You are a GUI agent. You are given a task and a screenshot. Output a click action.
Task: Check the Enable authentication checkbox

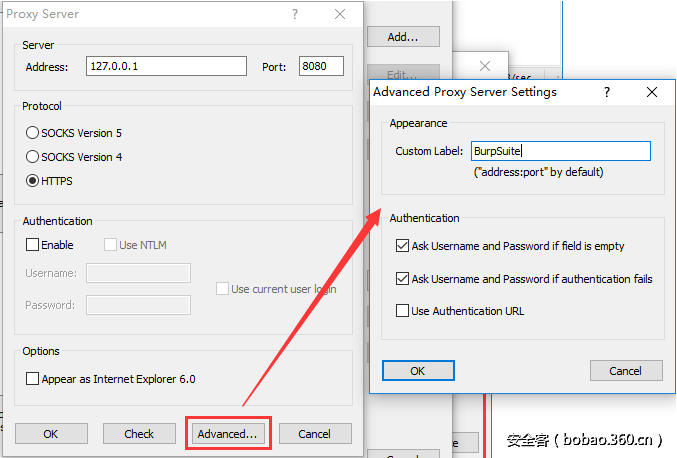coord(32,245)
